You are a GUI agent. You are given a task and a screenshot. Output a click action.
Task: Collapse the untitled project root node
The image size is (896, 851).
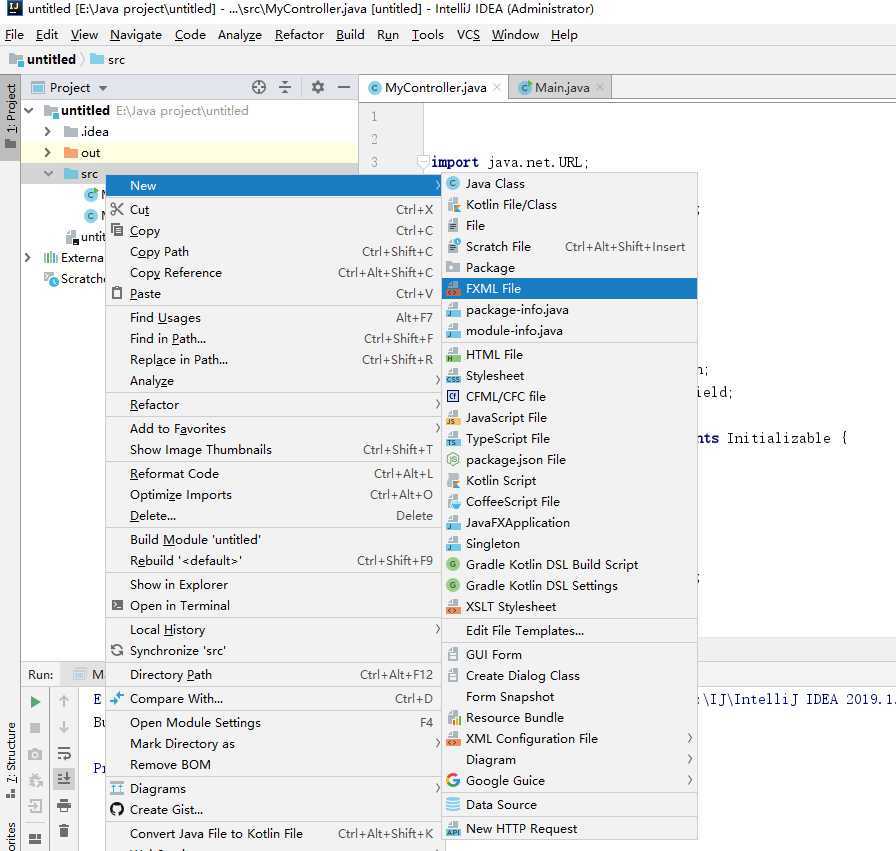(29, 110)
